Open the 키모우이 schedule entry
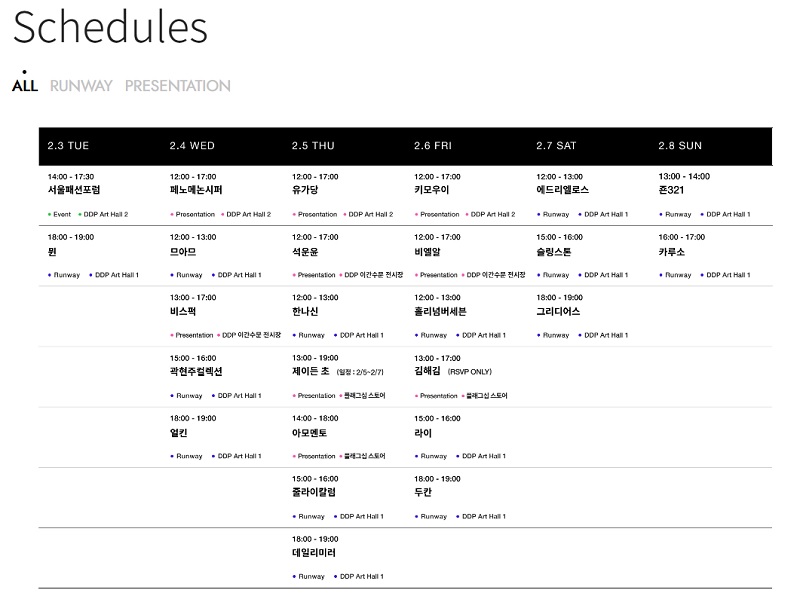800x596 pixels. 431,190
